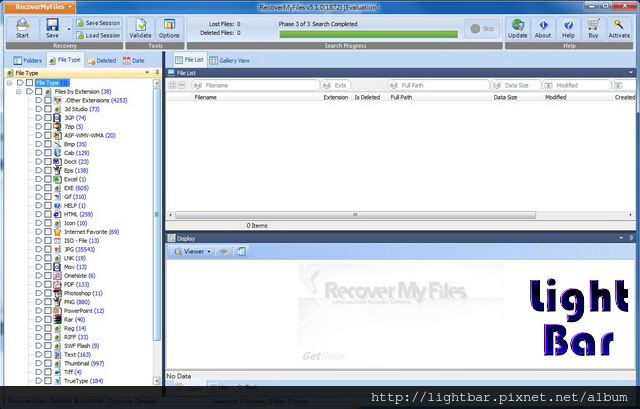Switch to the File Type tab
This screenshot has width=640, height=409.
[65, 60]
